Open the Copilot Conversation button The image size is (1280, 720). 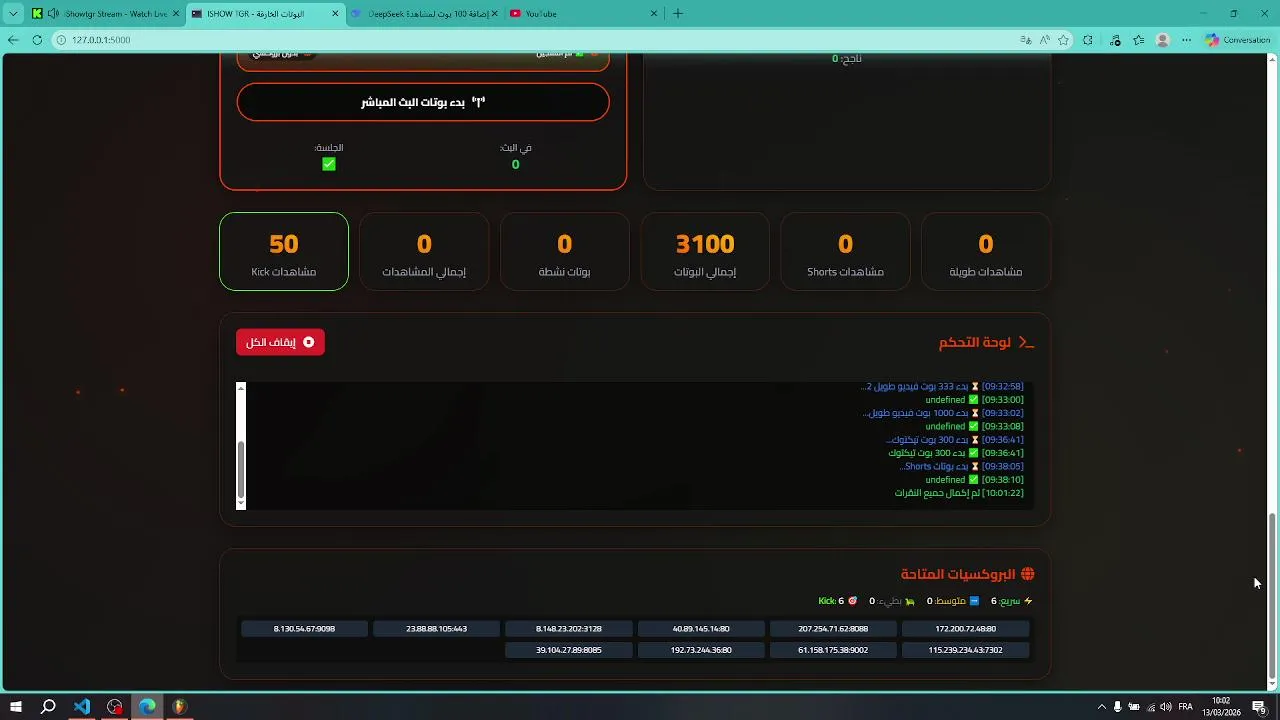1238,40
